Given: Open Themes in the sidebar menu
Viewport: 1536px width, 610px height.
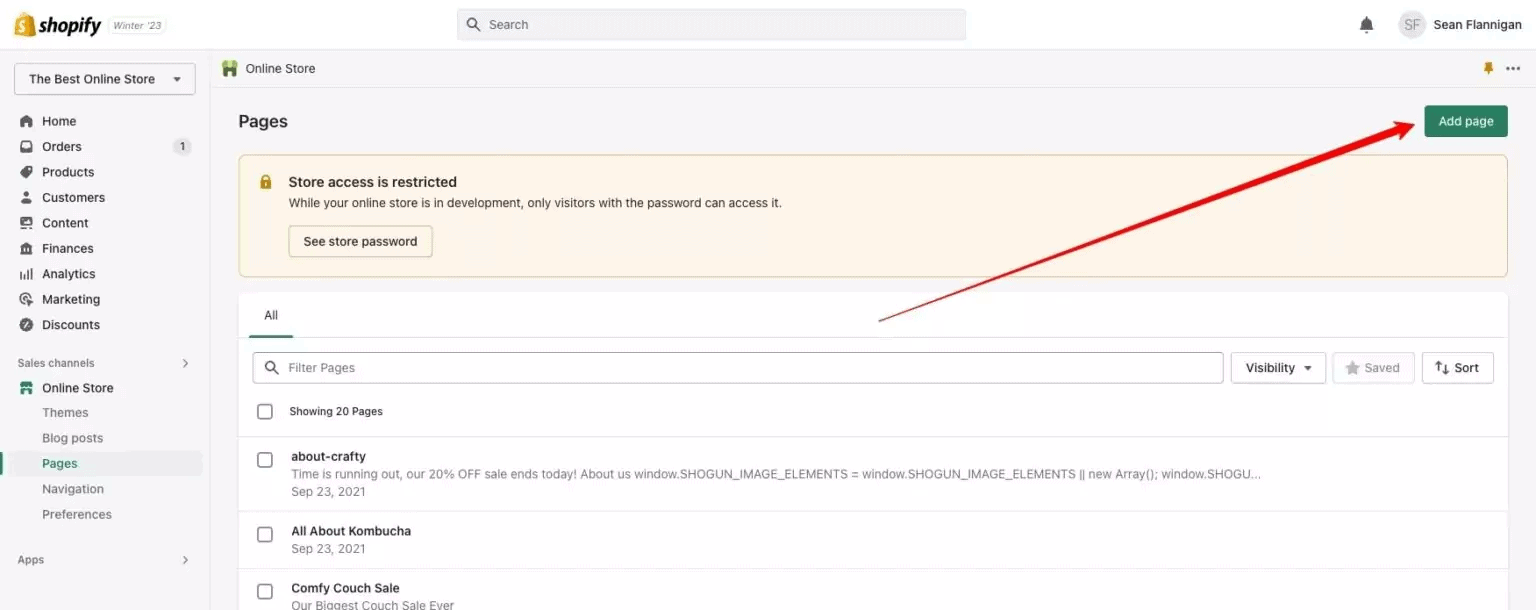Looking at the screenshot, I should pos(65,412).
